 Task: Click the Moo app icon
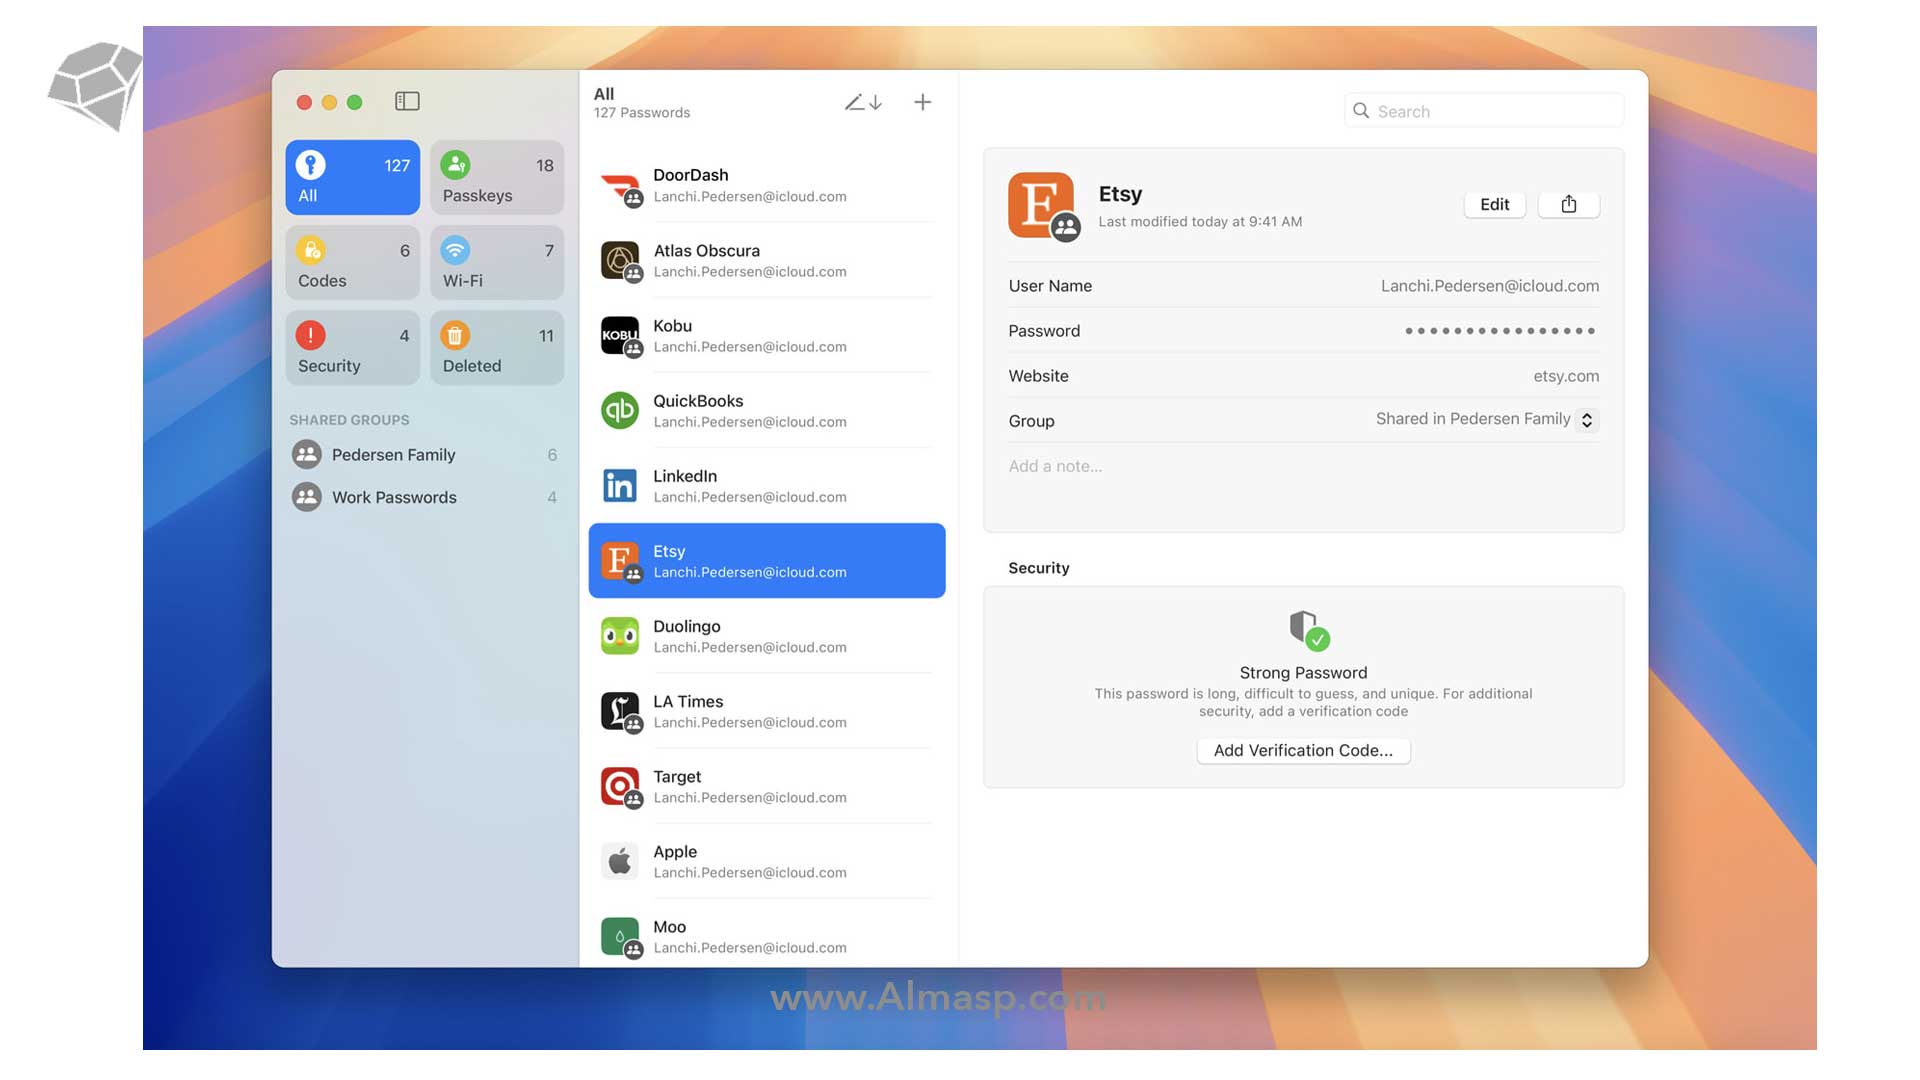pos(620,937)
